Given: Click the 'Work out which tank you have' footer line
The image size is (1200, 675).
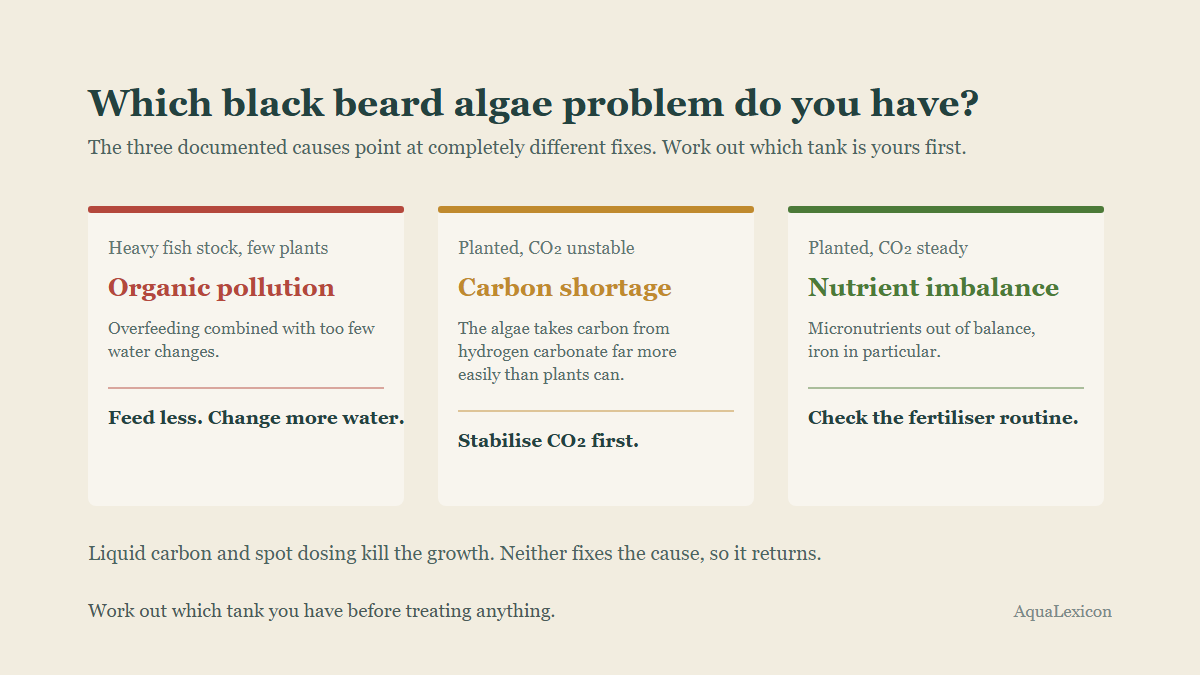Looking at the screenshot, I should [x=321, y=611].
